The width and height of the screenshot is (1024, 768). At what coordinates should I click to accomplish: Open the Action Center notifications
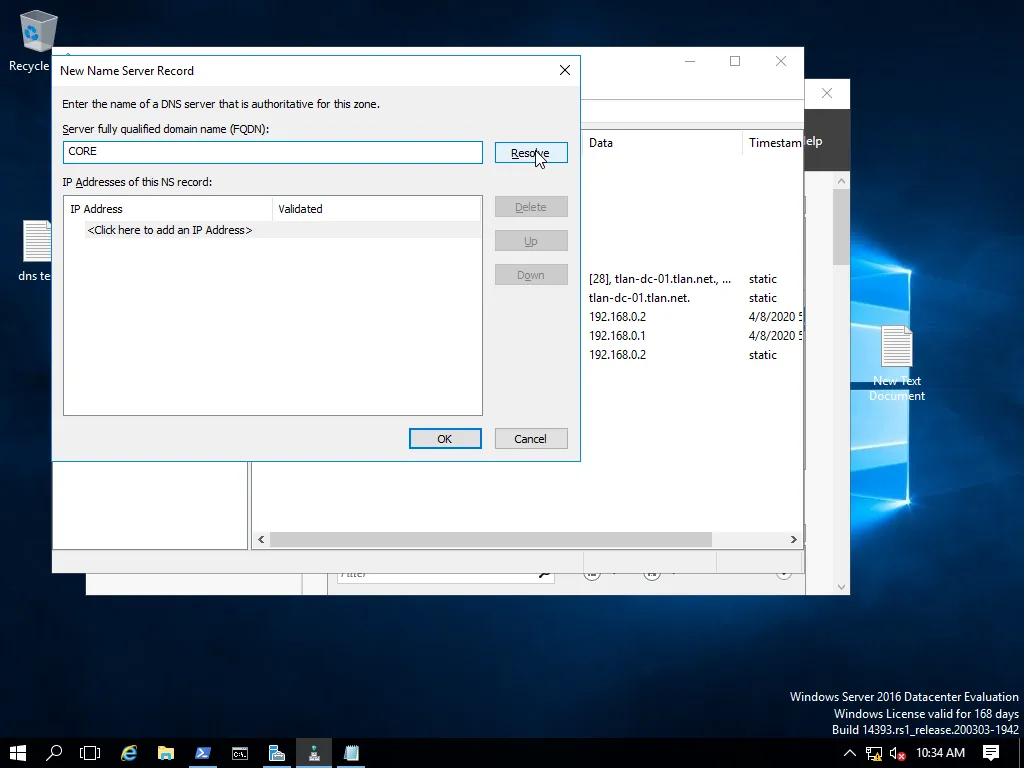[x=991, y=753]
